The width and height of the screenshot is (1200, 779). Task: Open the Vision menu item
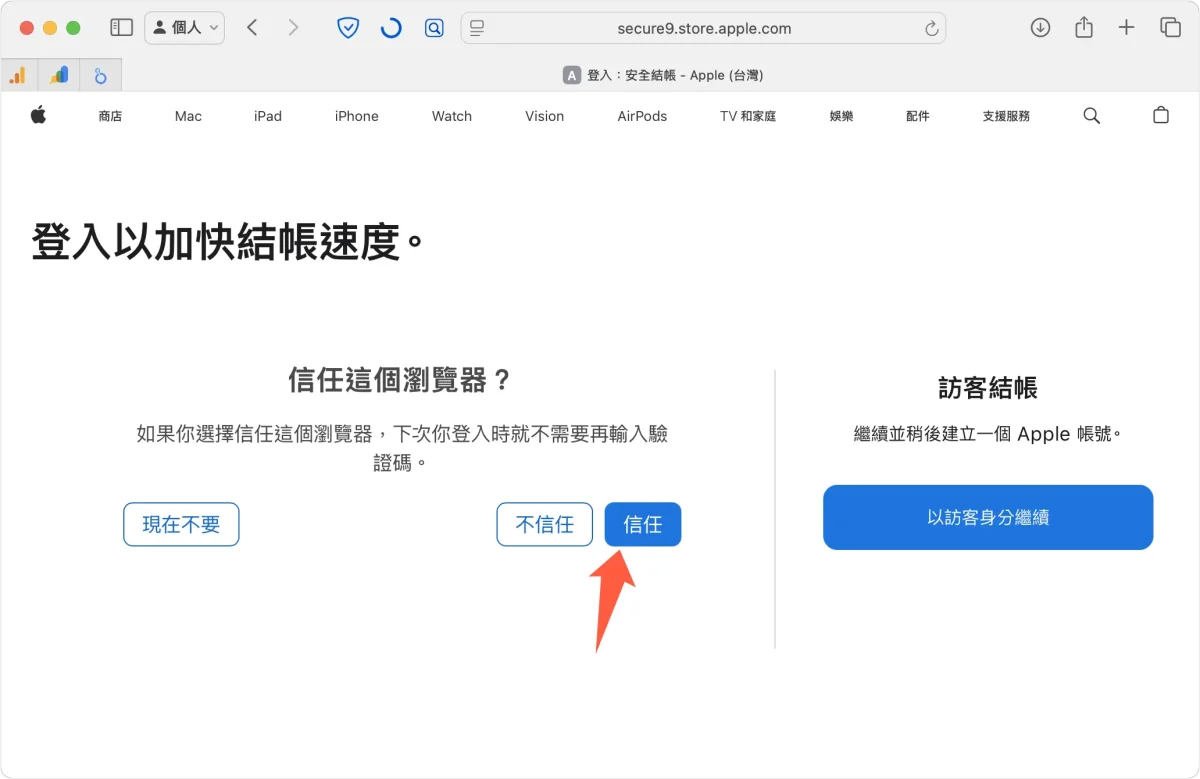pos(545,116)
